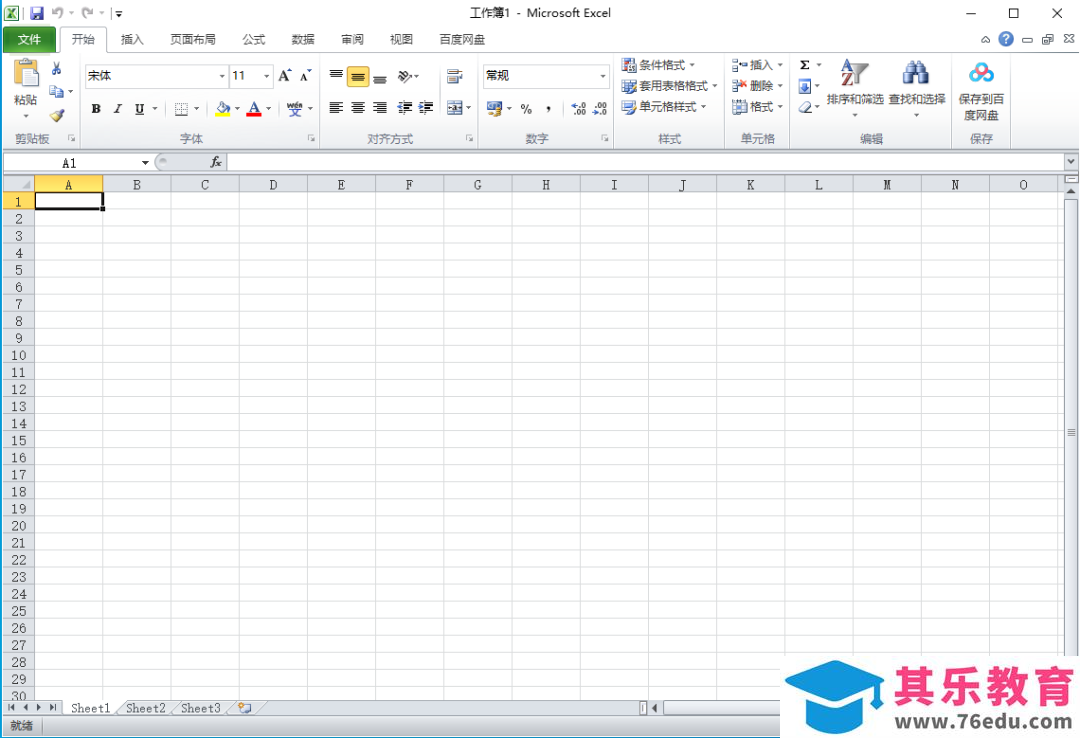
Task: Click the decrease indent icon
Action: point(404,107)
